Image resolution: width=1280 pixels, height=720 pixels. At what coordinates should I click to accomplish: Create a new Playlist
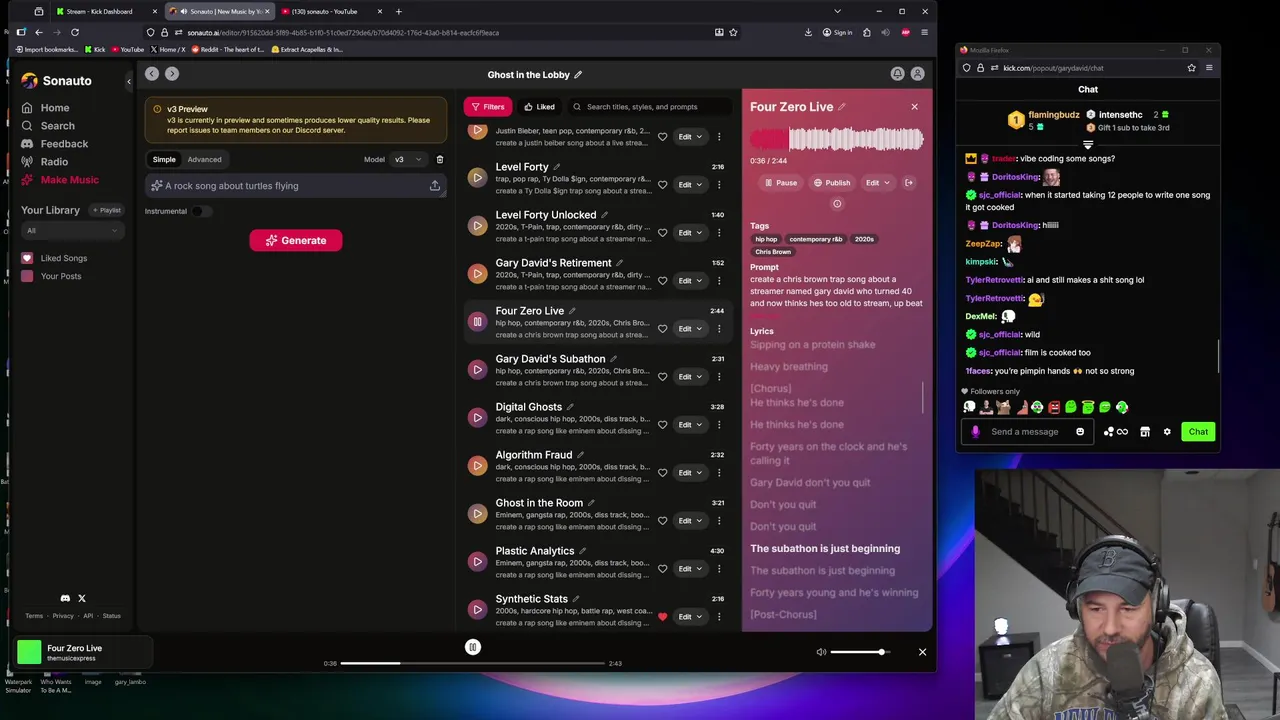pyautogui.click(x=106, y=210)
